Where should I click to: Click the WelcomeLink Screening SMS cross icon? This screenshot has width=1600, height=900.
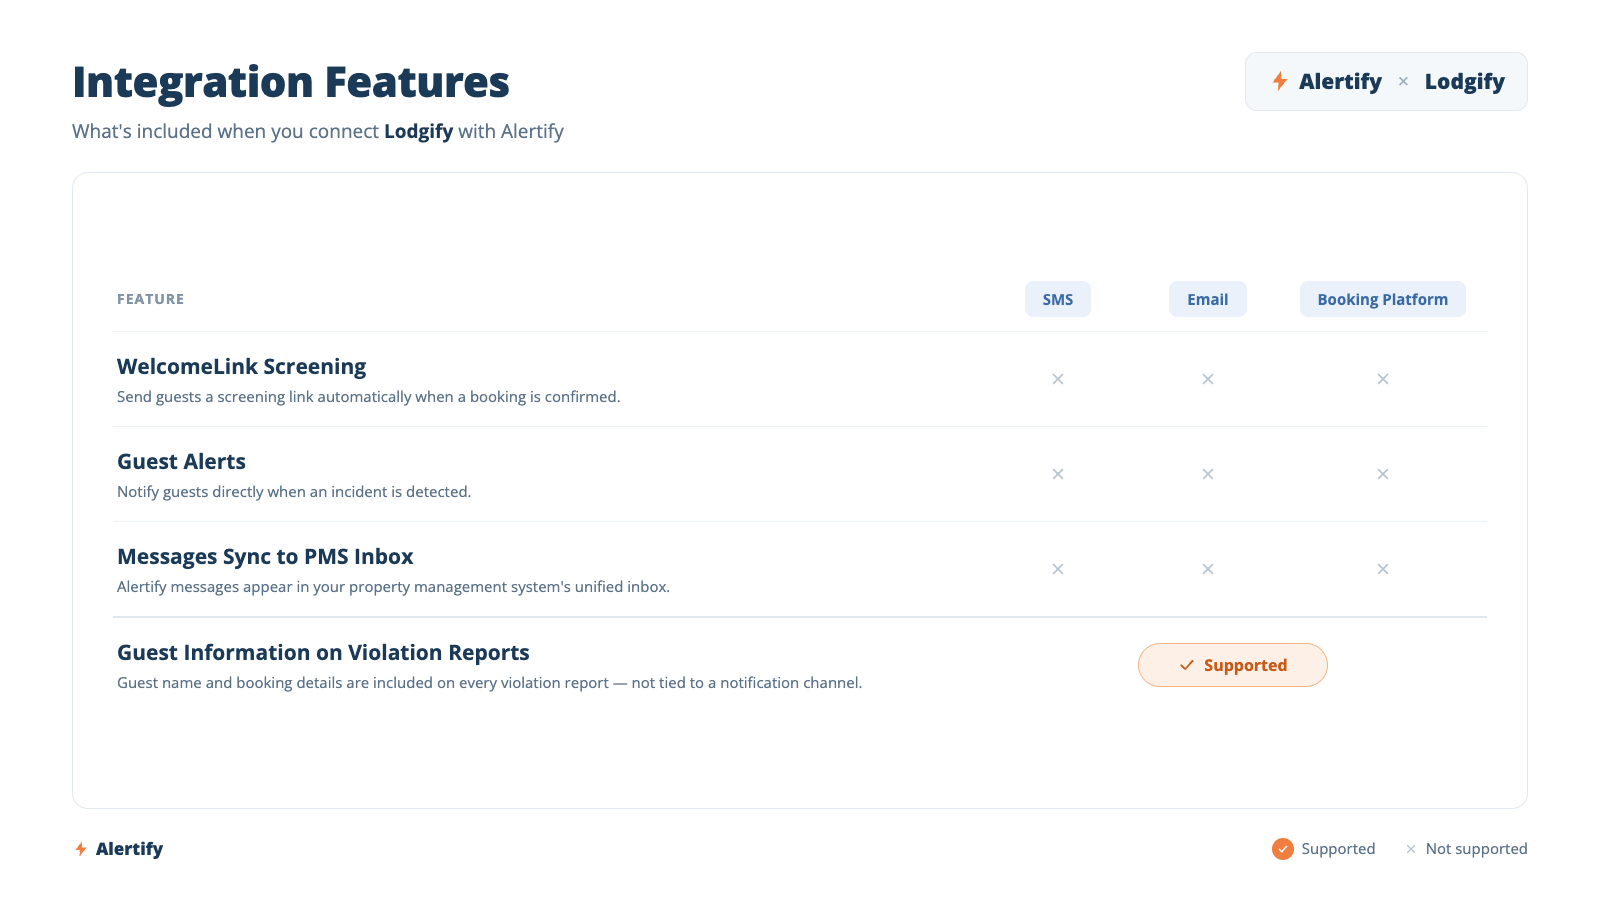1058,379
